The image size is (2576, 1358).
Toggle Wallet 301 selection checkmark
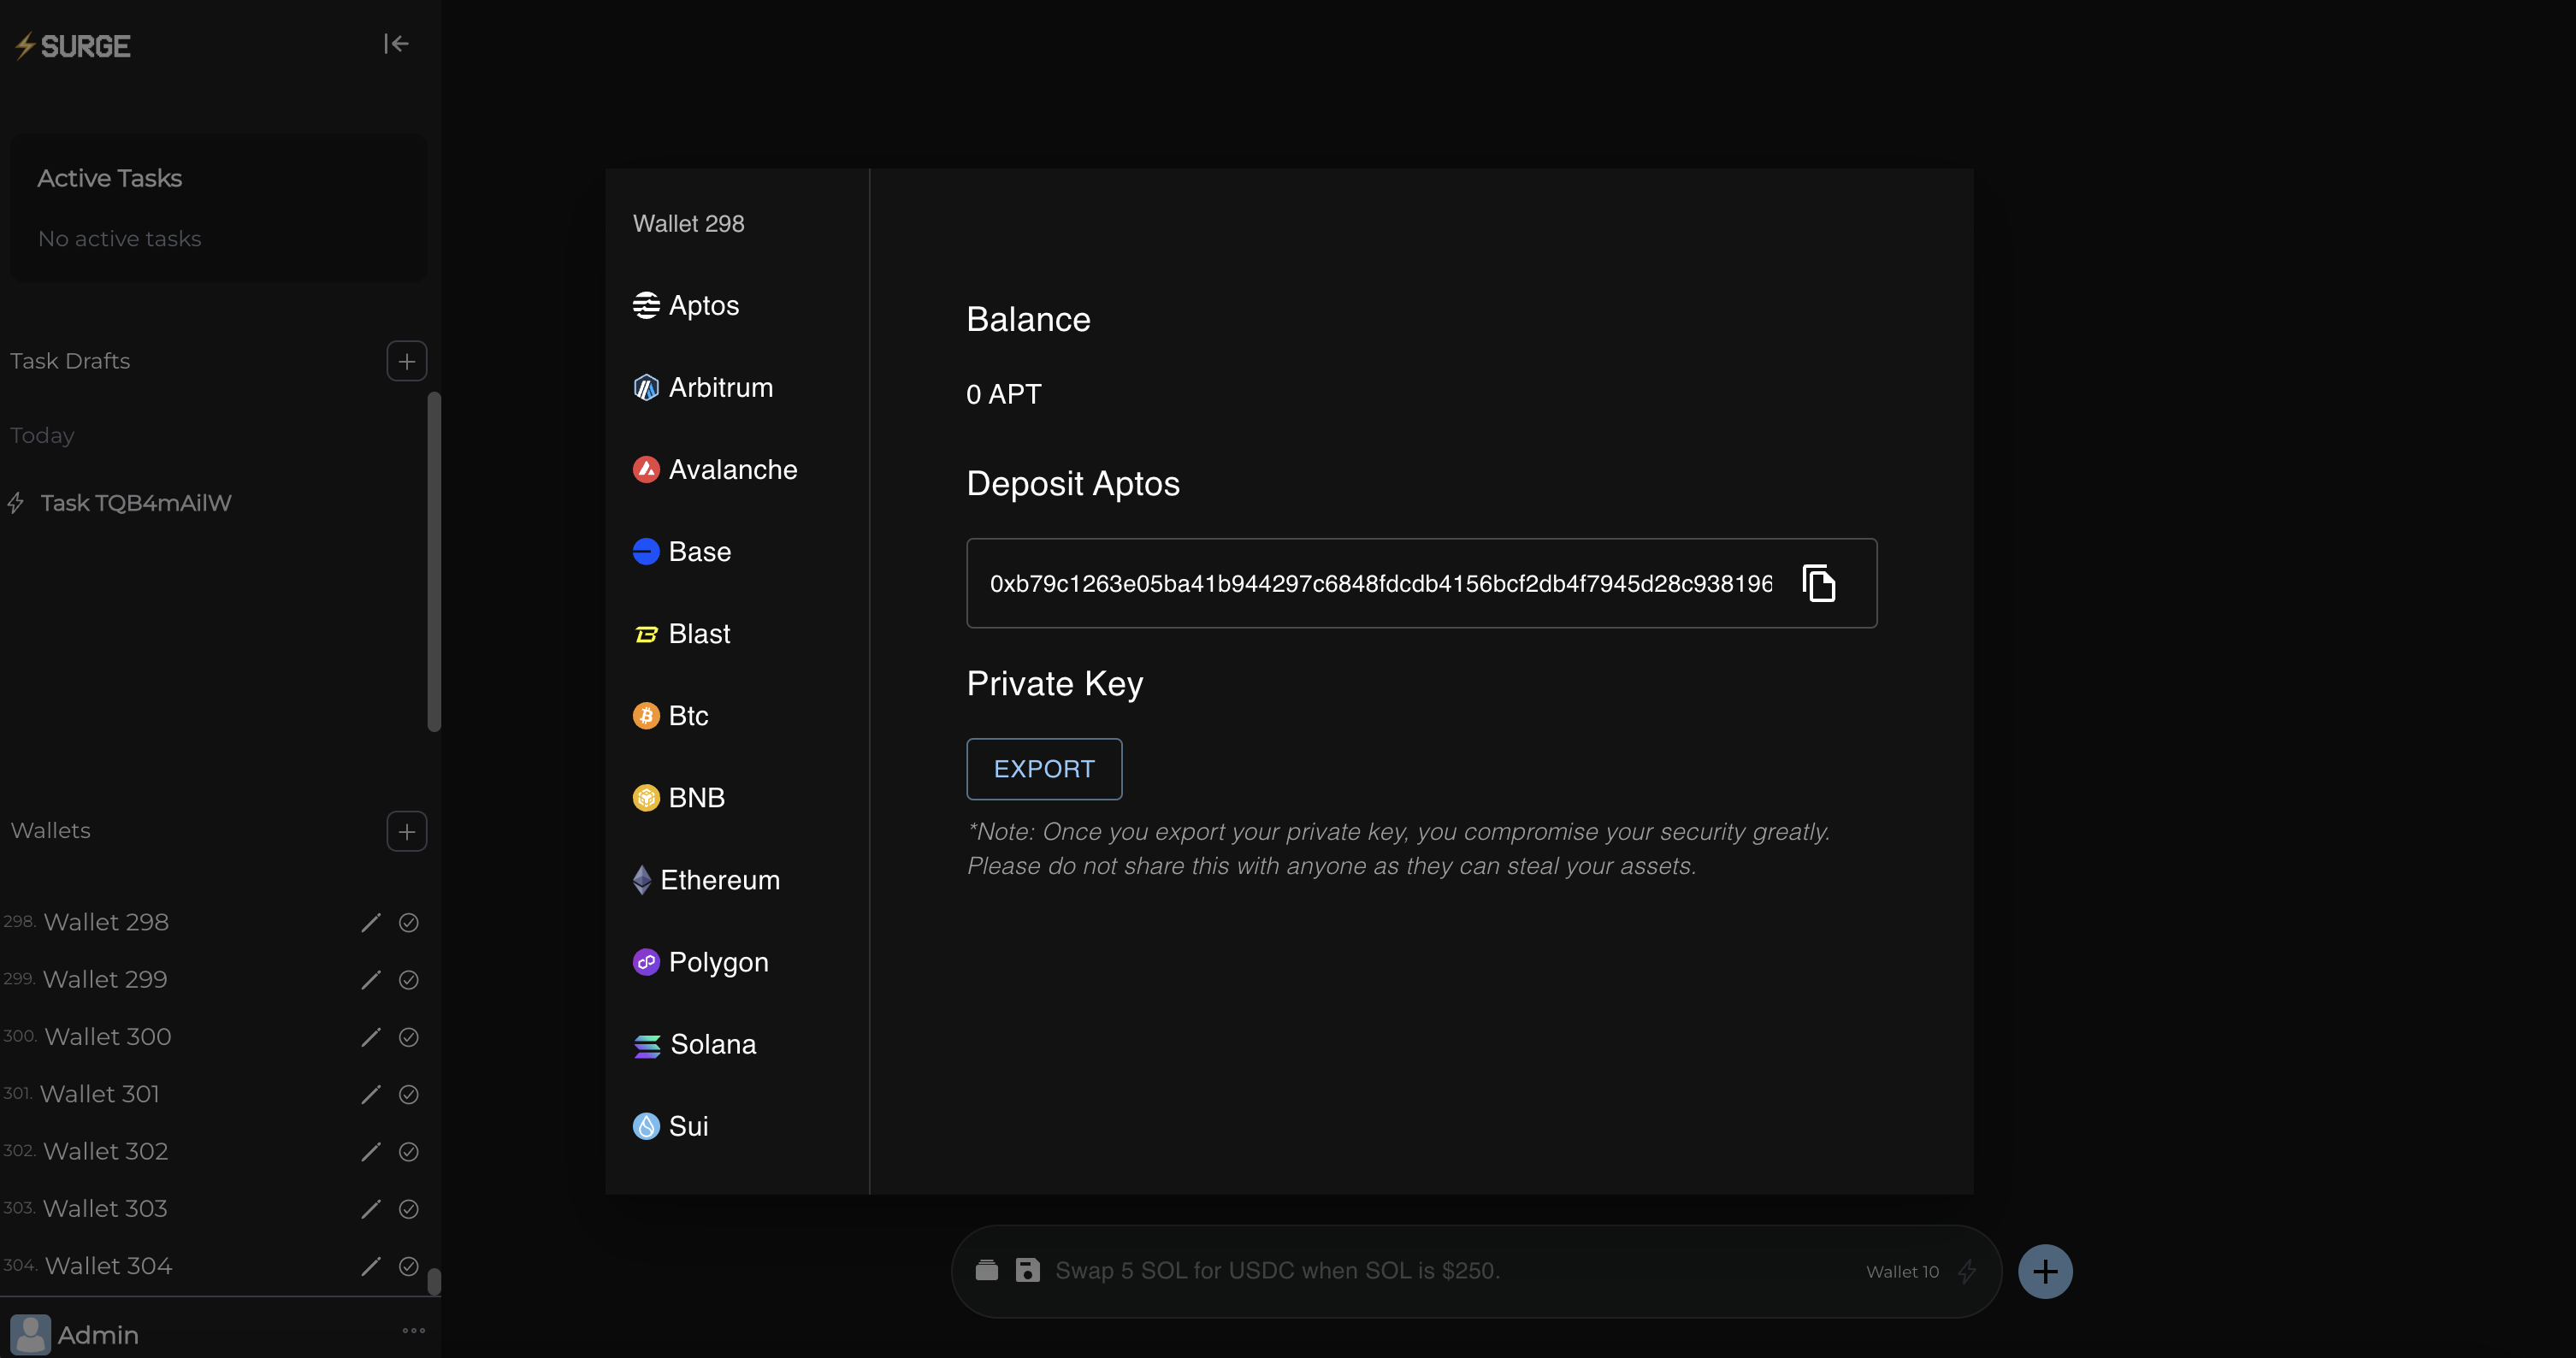point(408,1094)
